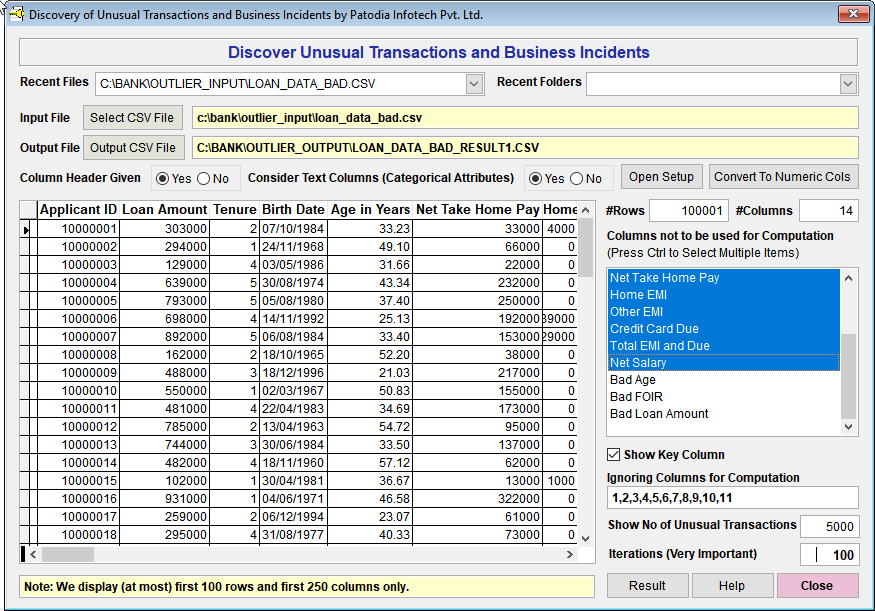Click the column list's scroll up arrow
Image resolution: width=875 pixels, height=611 pixels.
click(850, 278)
